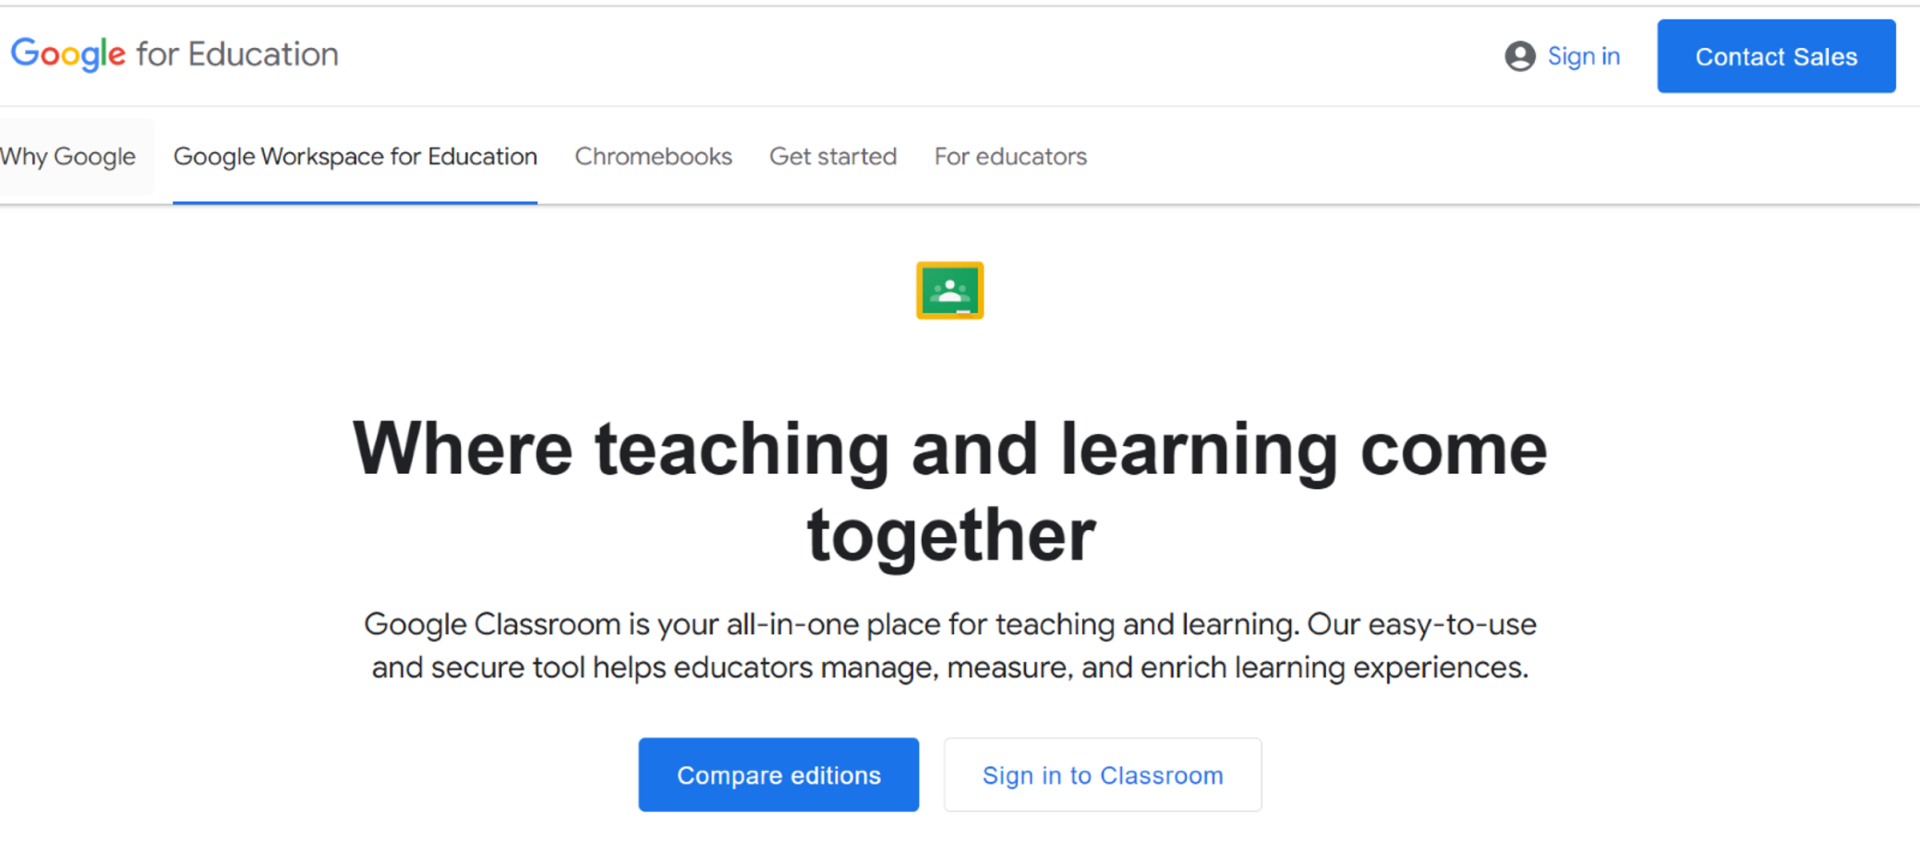
Task: Click the account avatar icon
Action: [1520, 56]
